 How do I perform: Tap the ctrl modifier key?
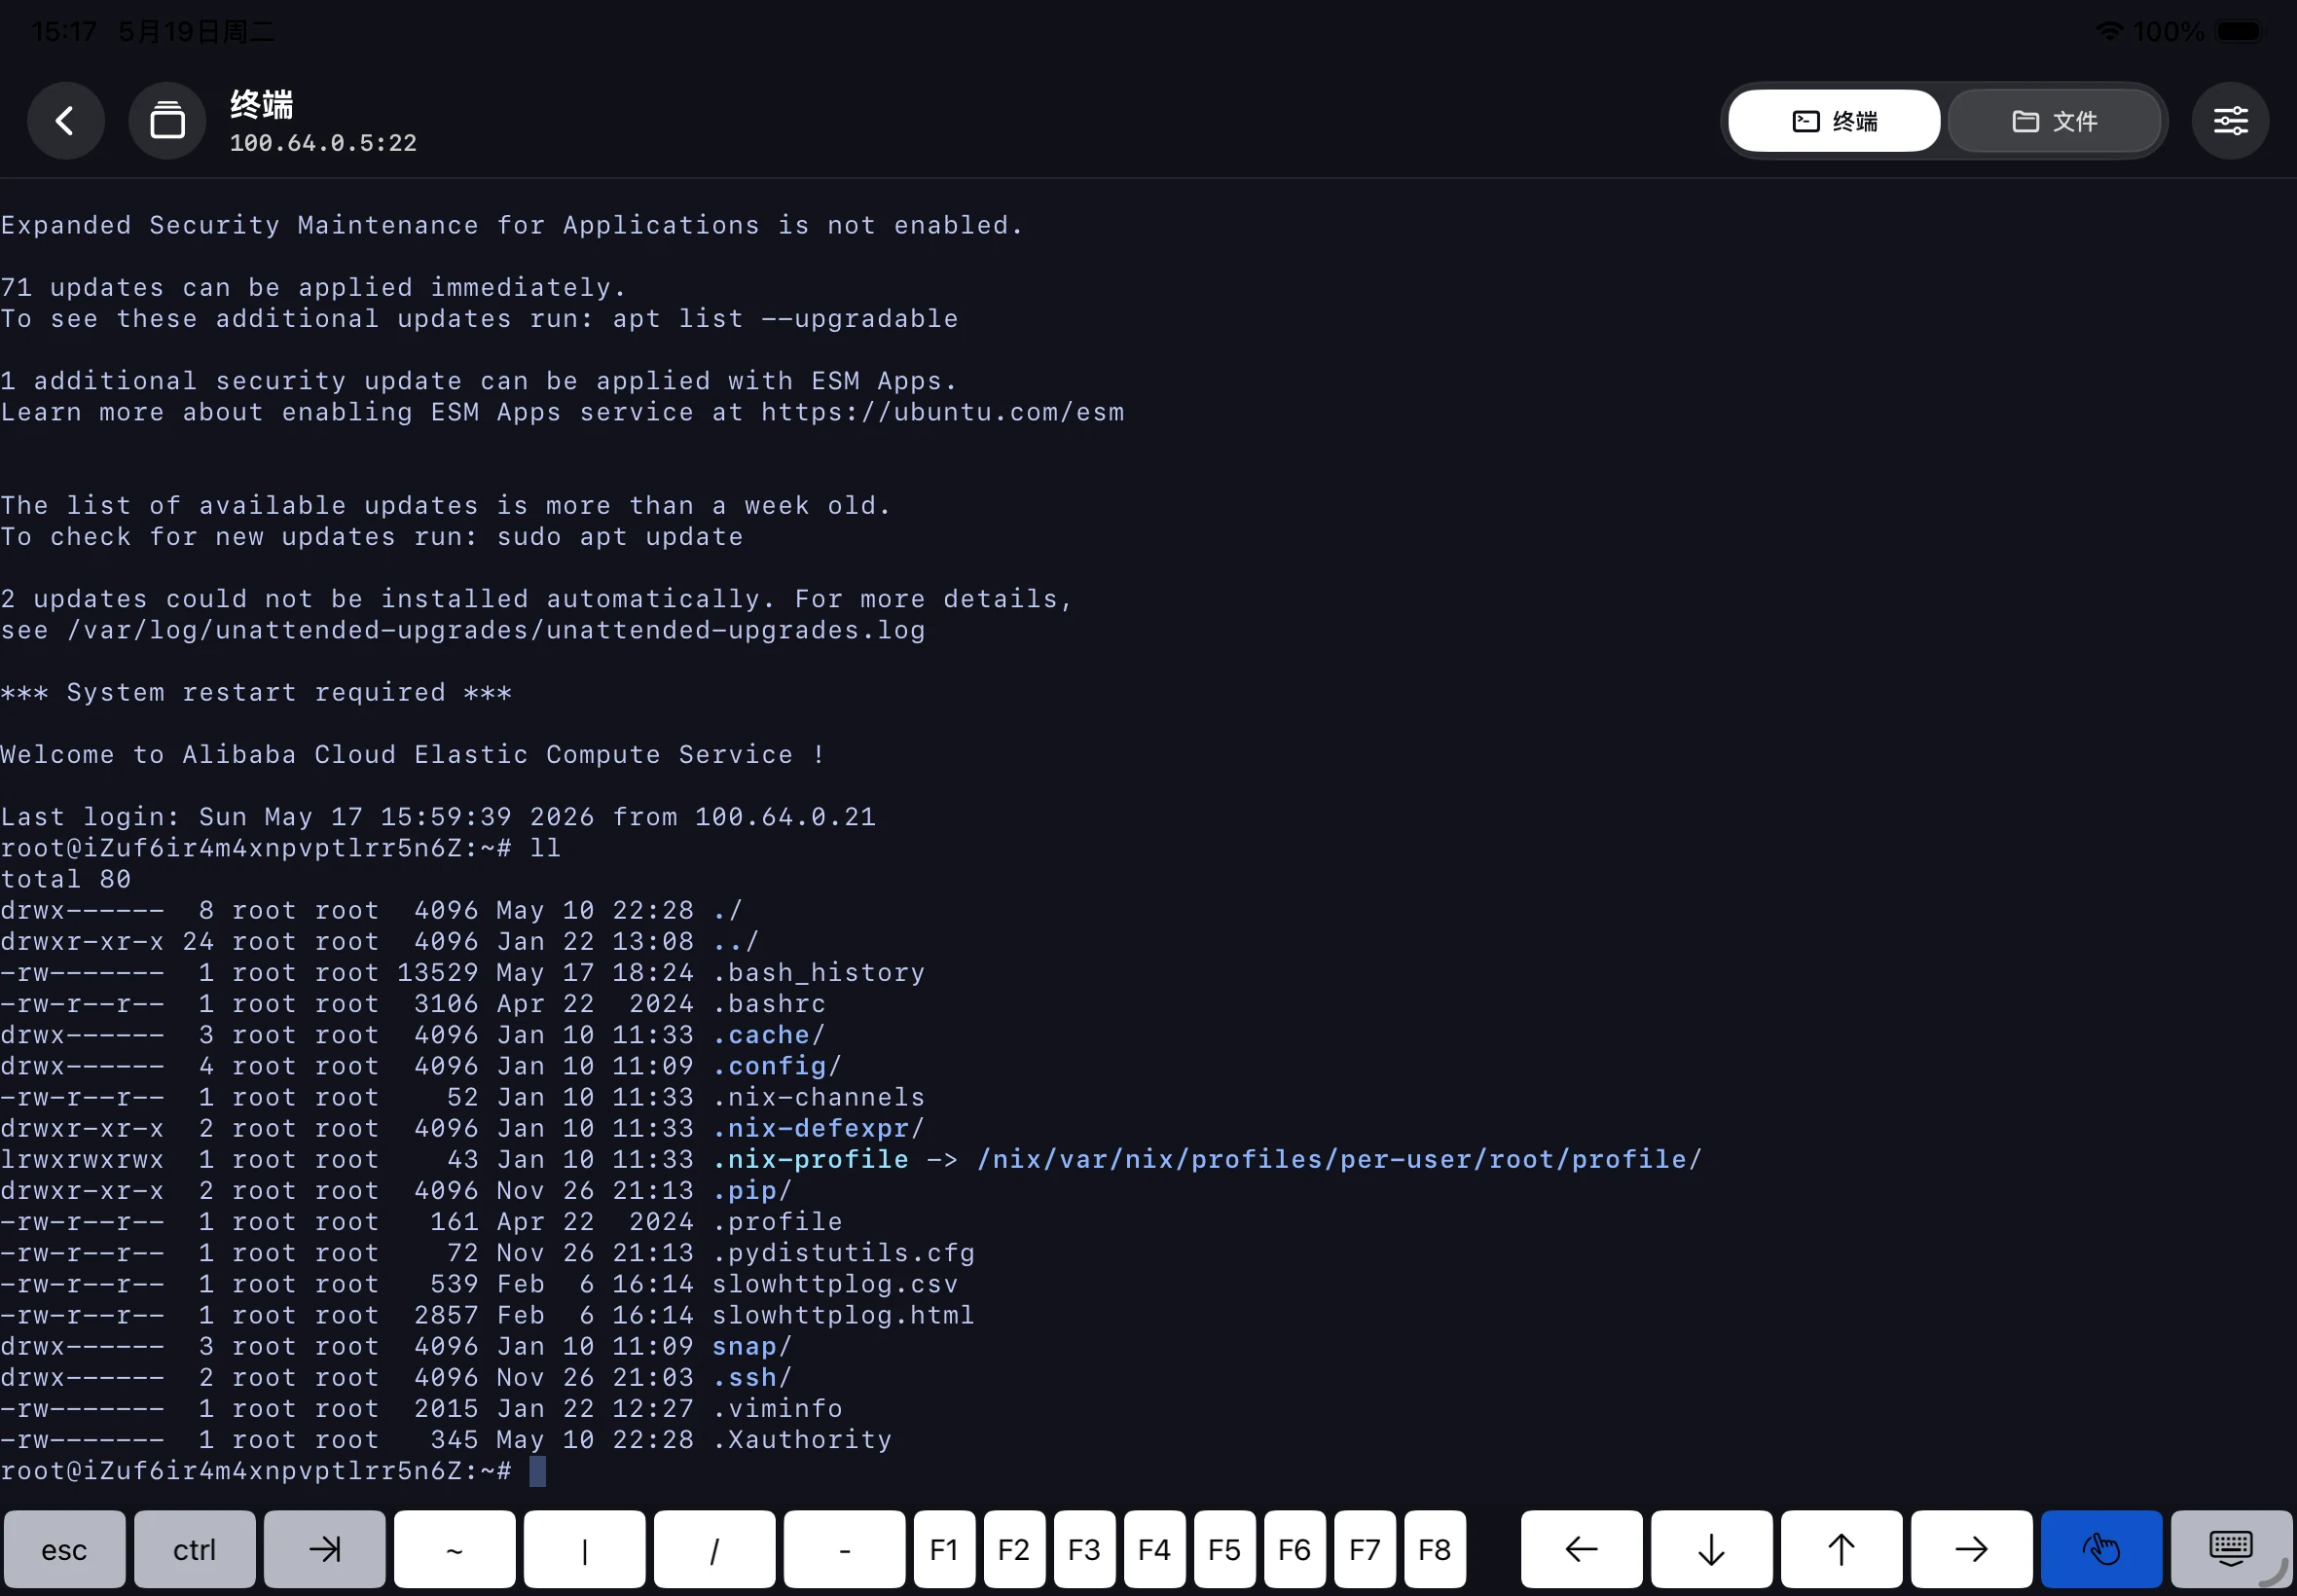pos(195,1549)
